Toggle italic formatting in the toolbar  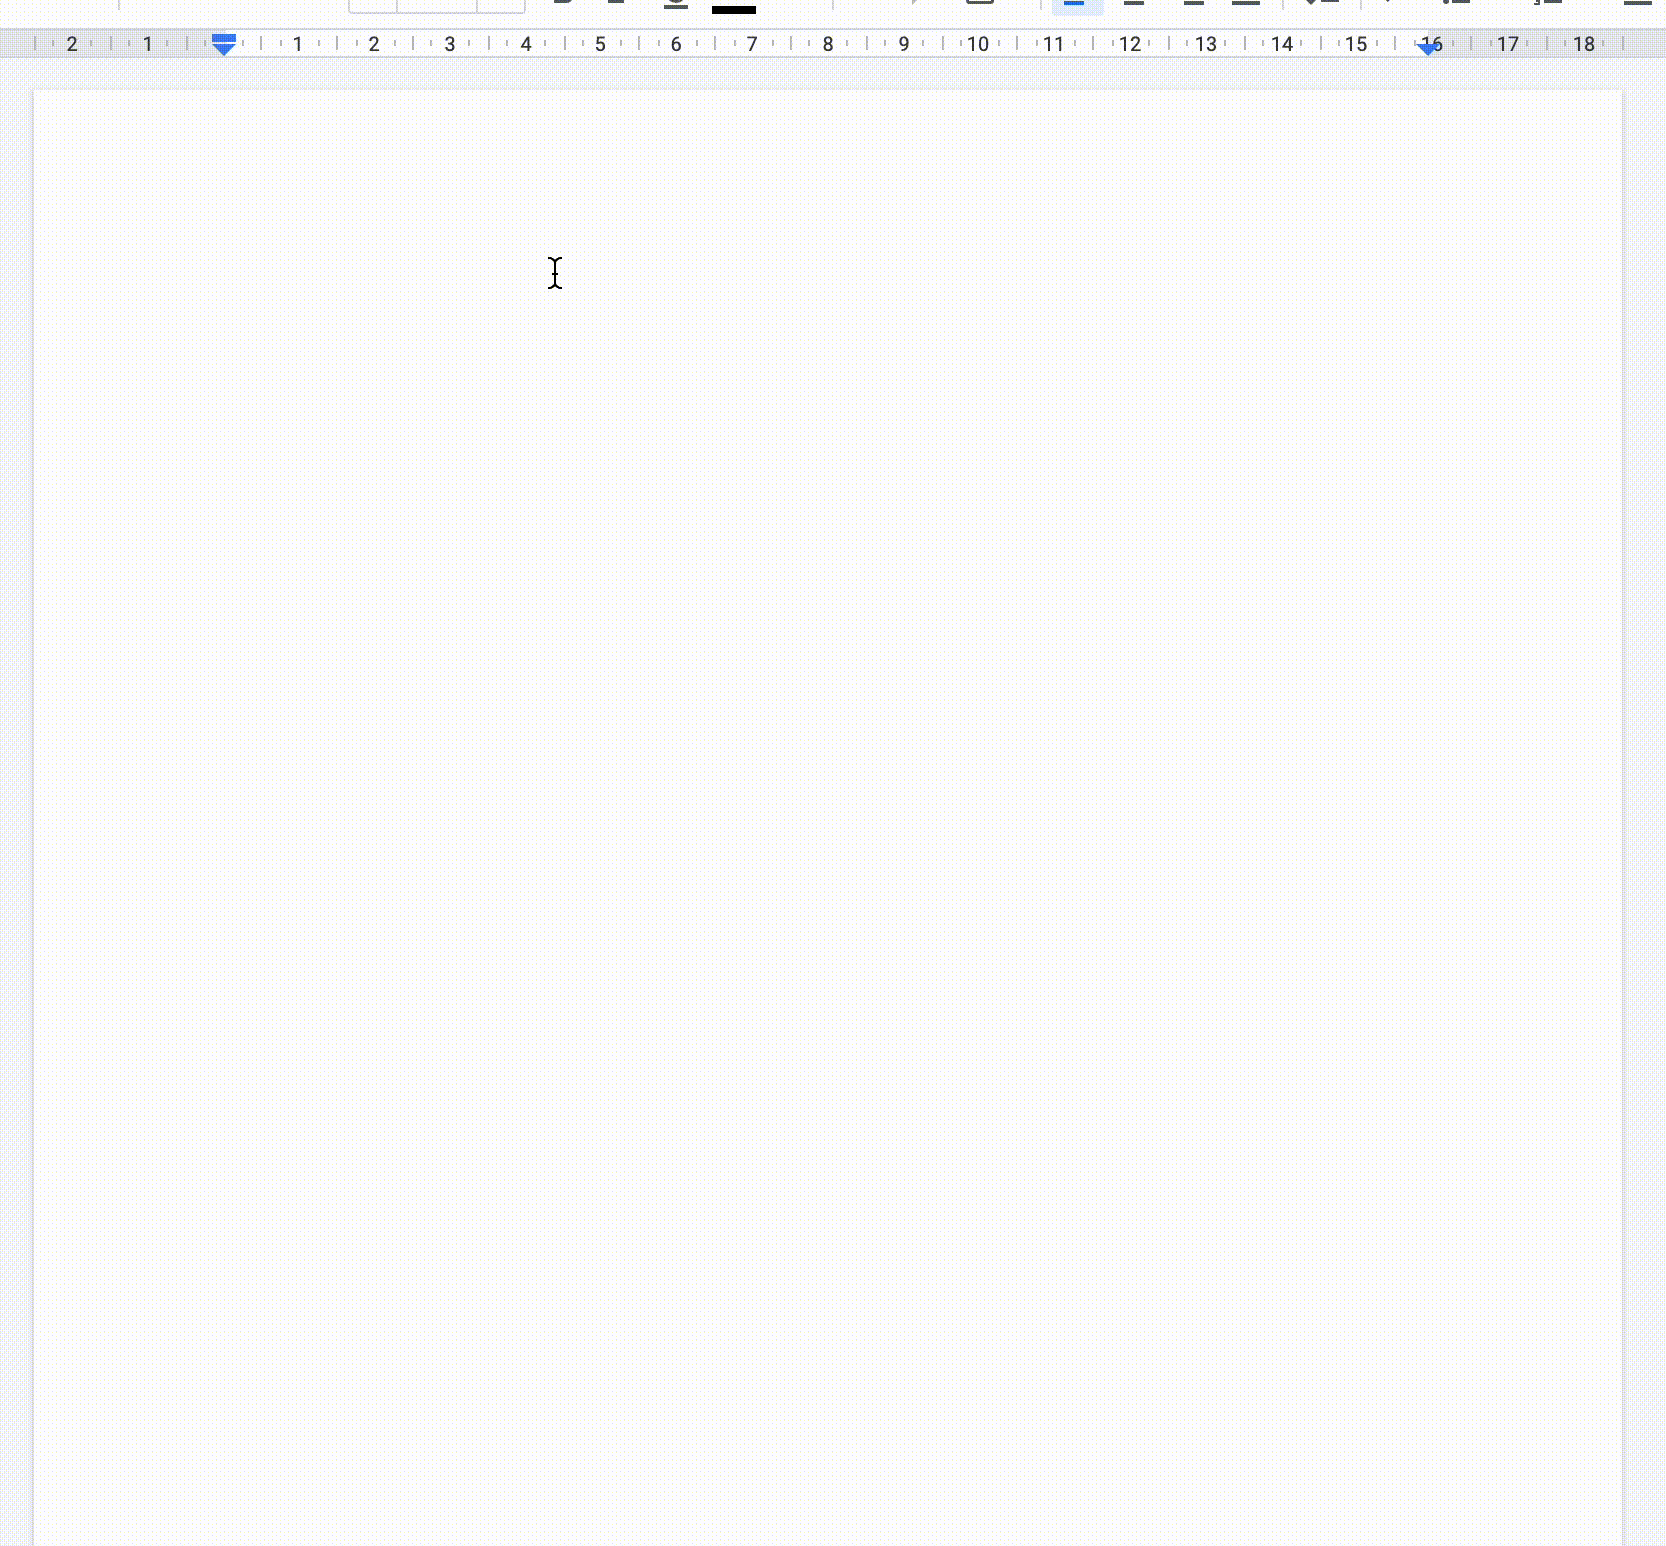click(x=617, y=3)
